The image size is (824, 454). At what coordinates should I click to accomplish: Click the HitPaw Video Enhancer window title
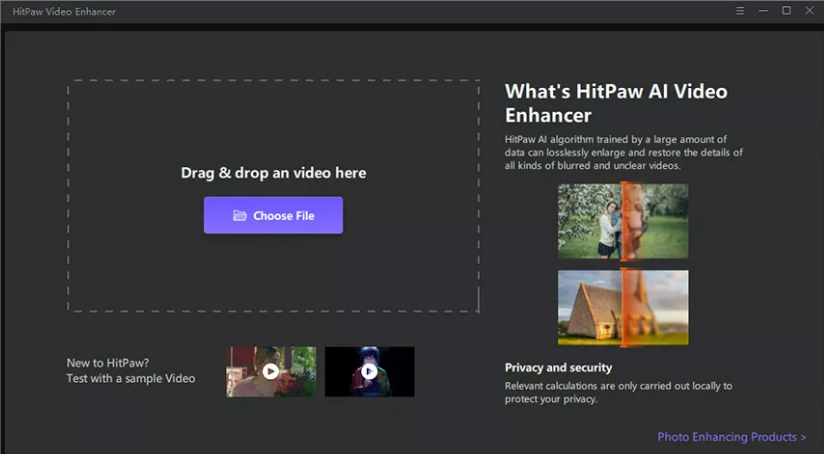point(64,11)
